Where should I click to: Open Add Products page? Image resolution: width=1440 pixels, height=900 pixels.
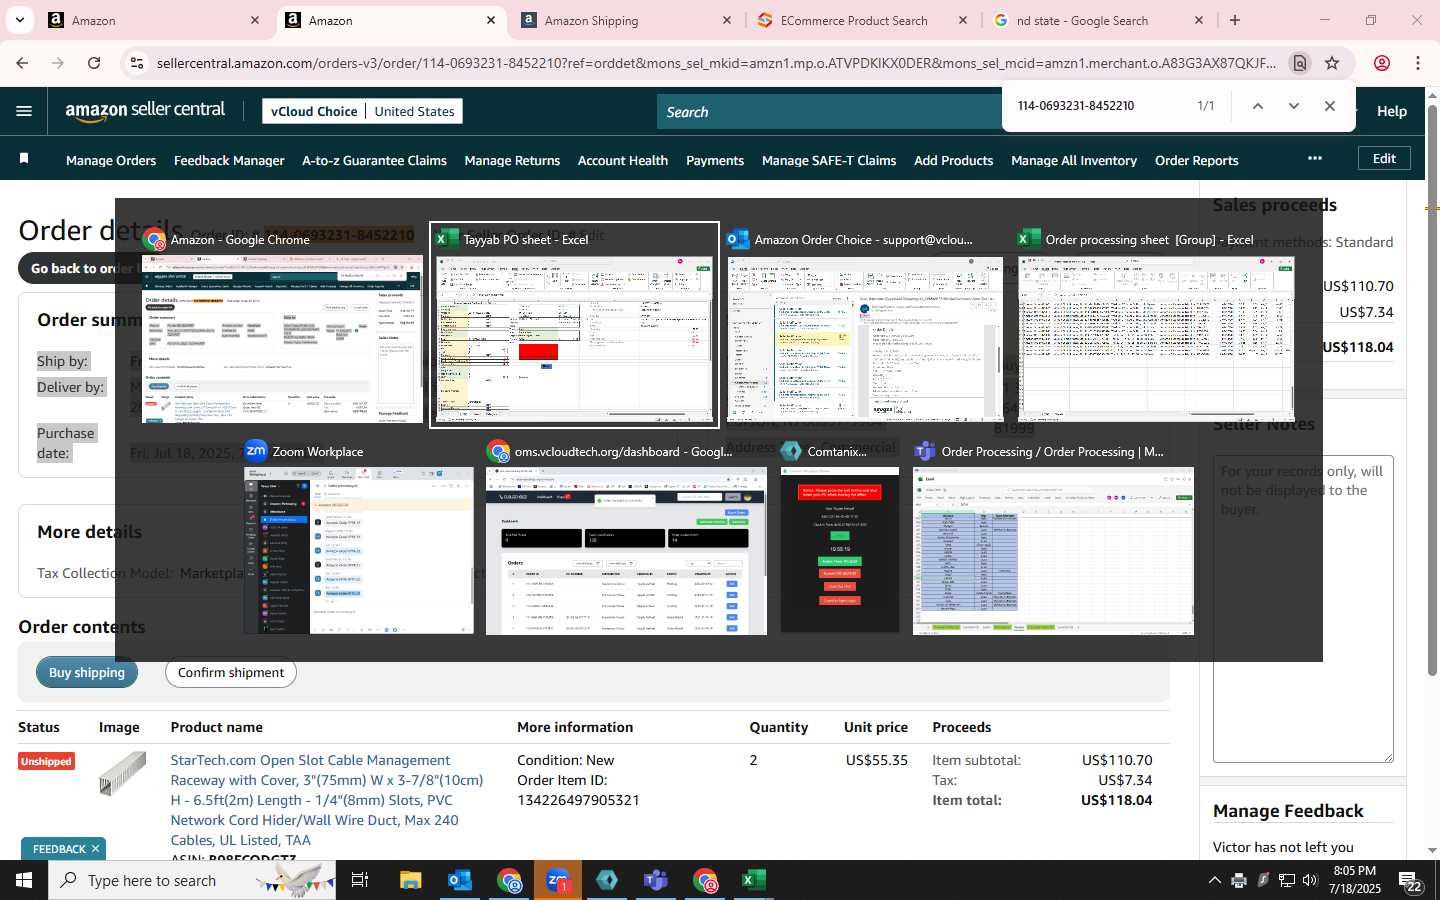coord(954,160)
